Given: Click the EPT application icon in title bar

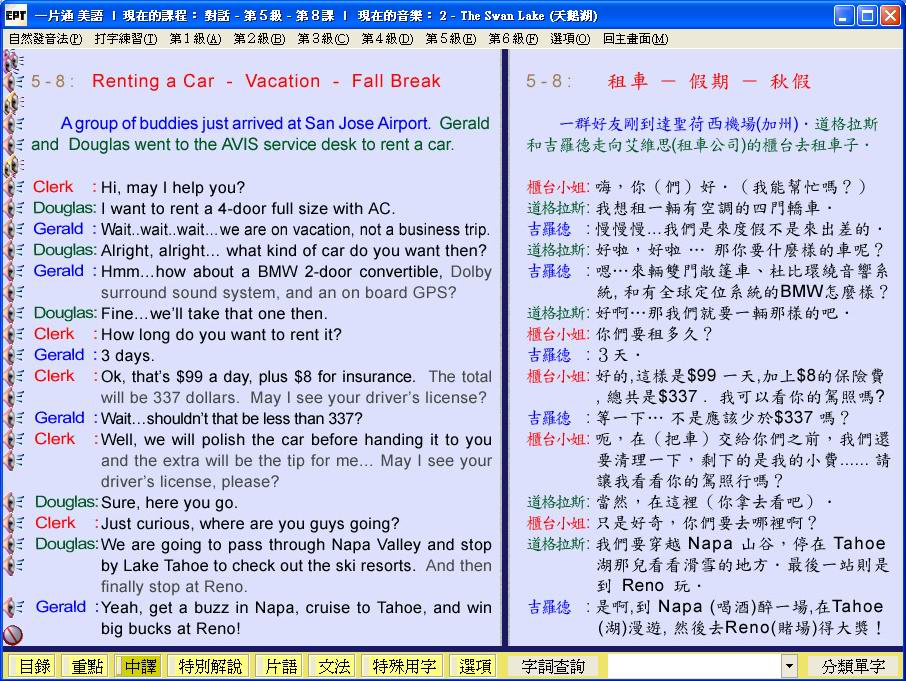Looking at the screenshot, I should point(15,15).
